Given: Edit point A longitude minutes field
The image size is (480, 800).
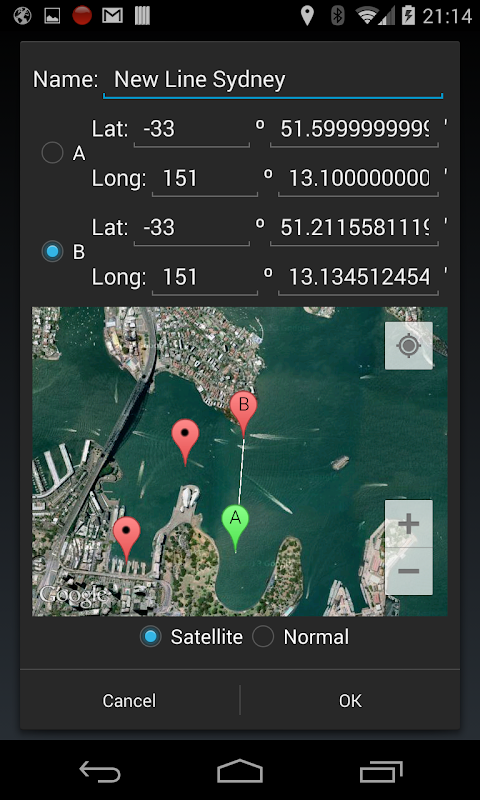Looking at the screenshot, I should tap(358, 179).
